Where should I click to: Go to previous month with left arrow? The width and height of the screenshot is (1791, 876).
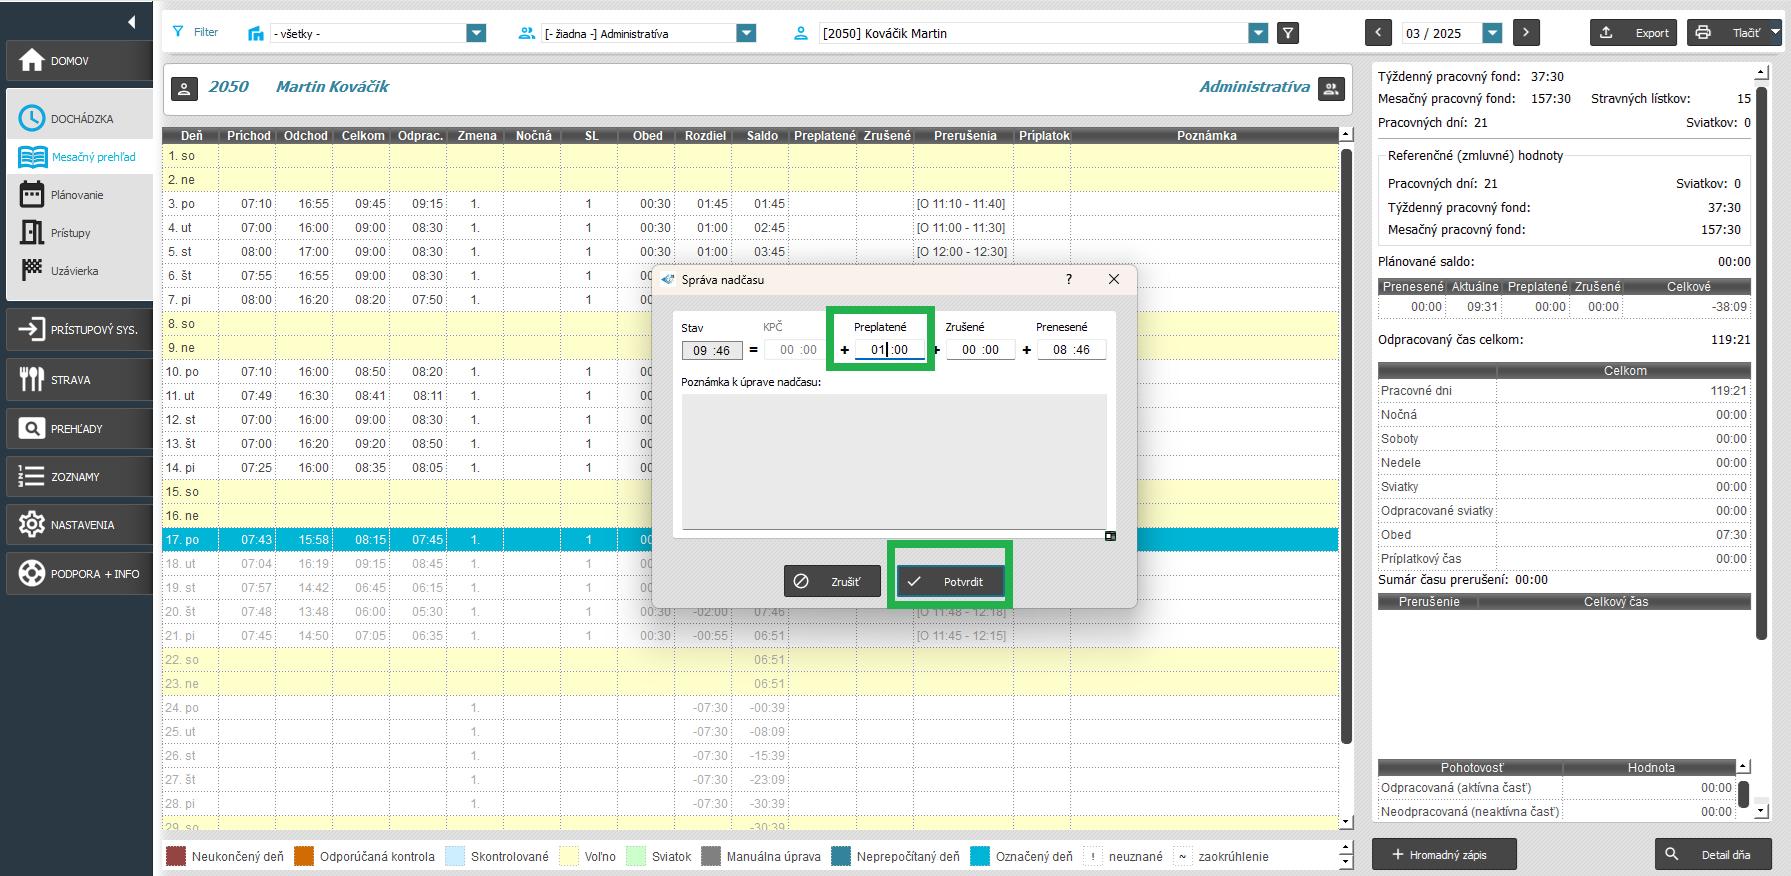1378,33
